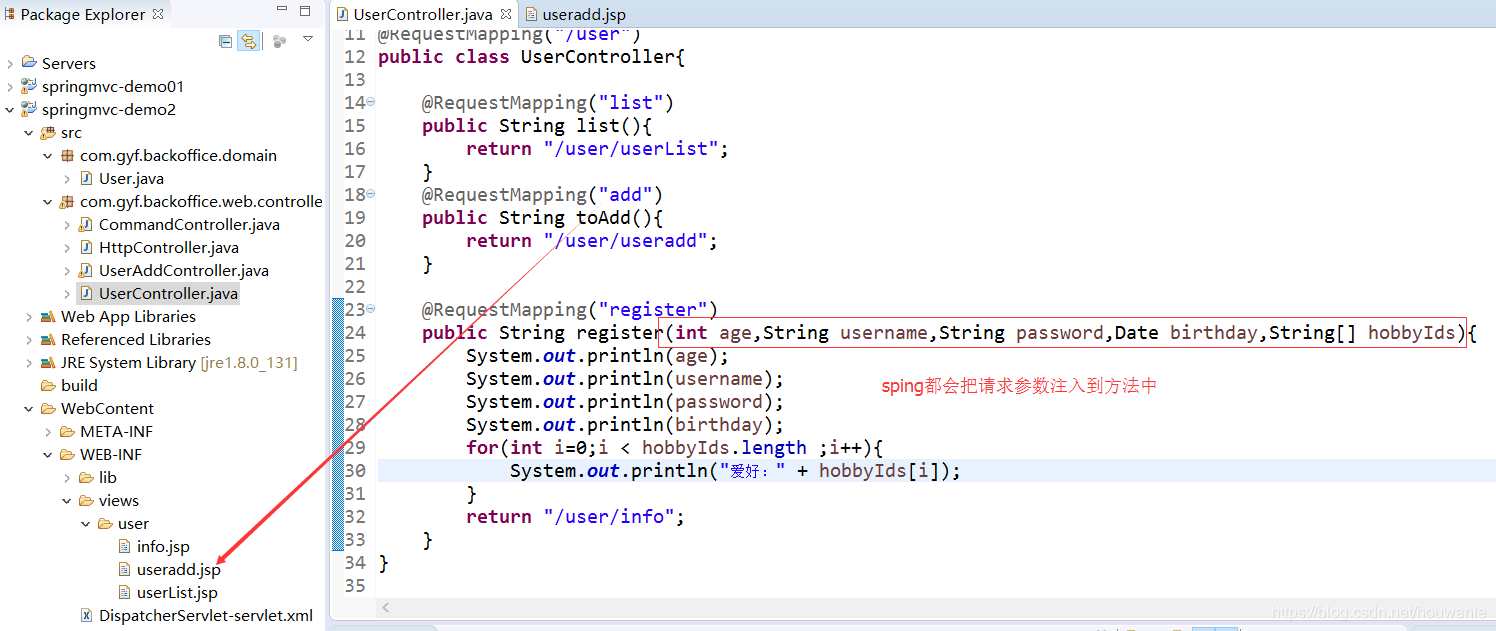Expand the JRE System Library node
Image resolution: width=1496 pixels, height=631 pixels.
pos(28,362)
